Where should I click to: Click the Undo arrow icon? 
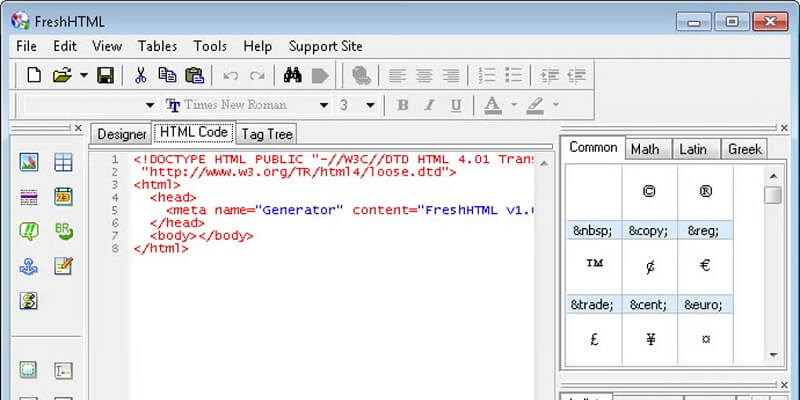click(x=231, y=76)
